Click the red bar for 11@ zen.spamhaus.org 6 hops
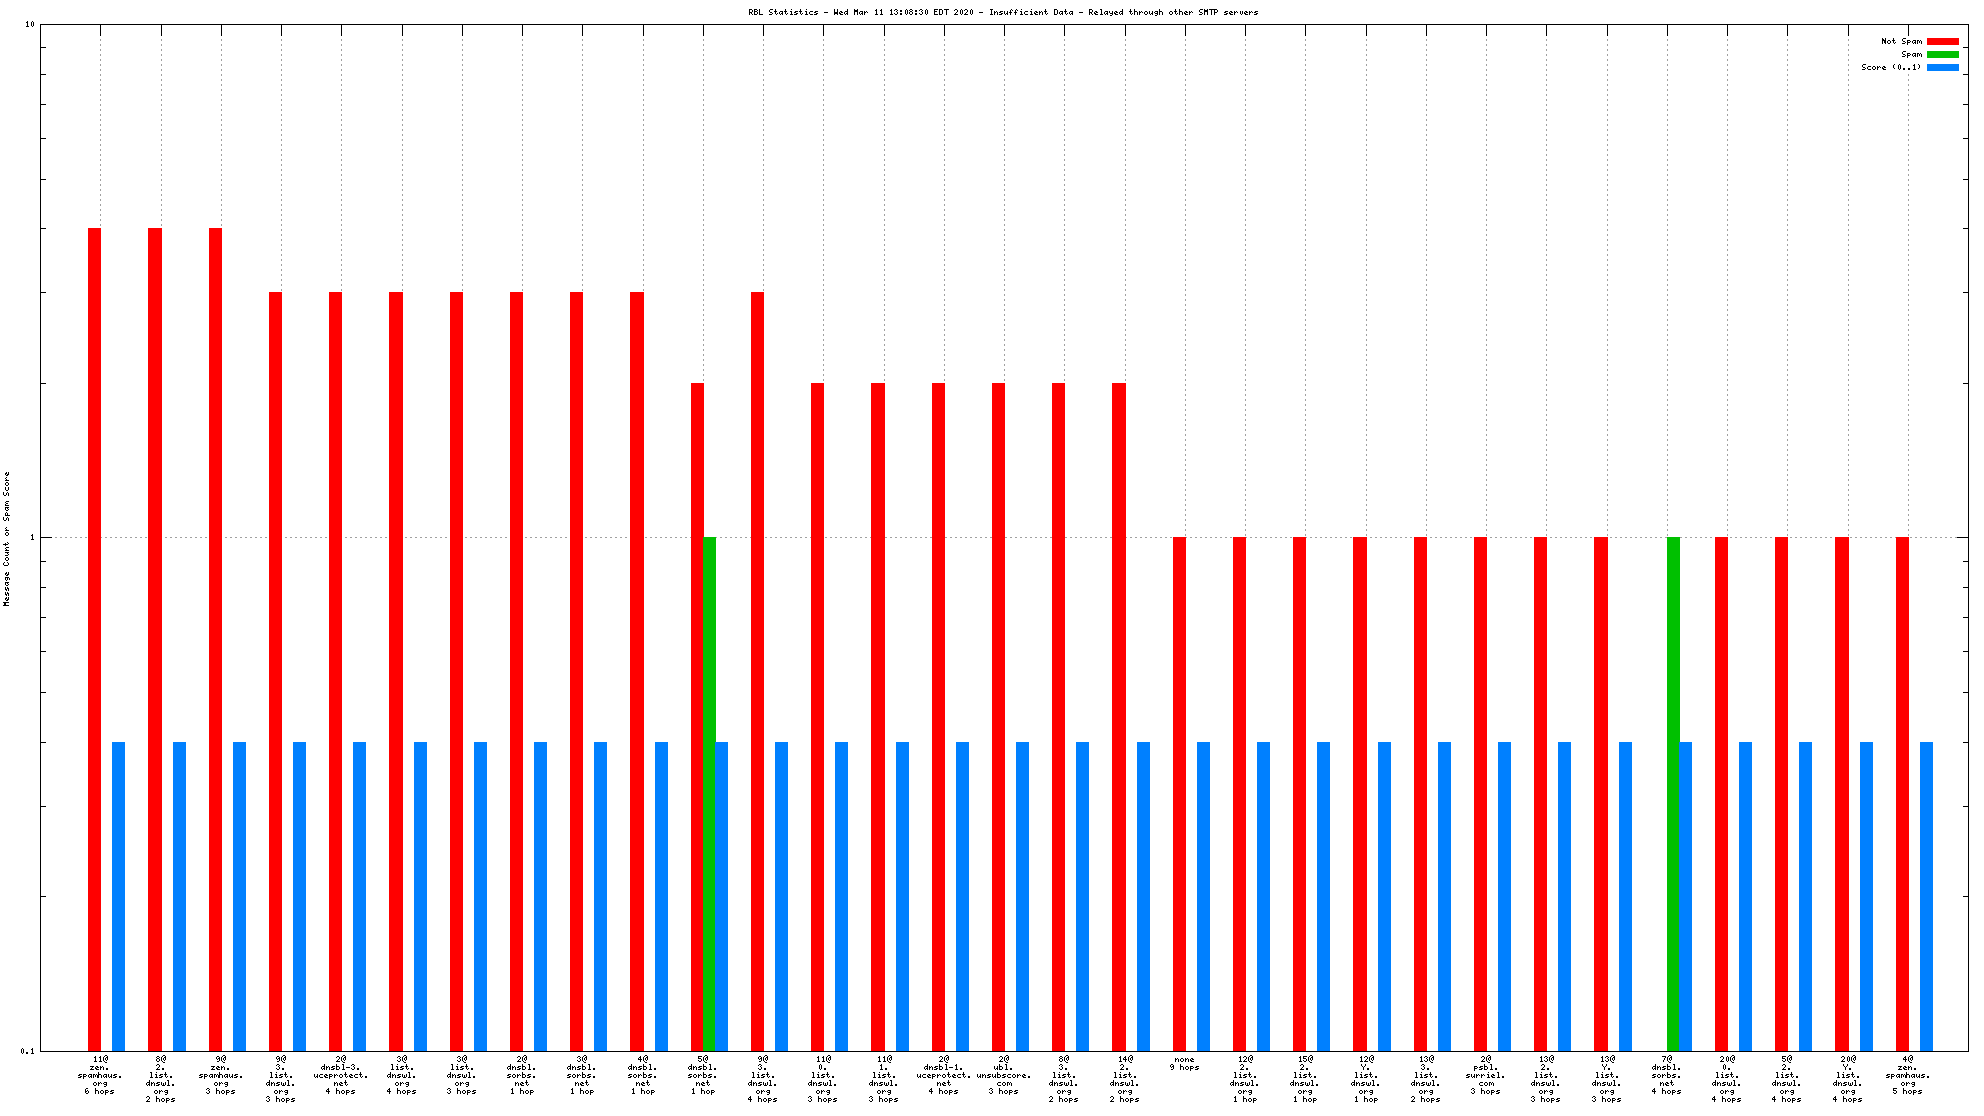The image size is (1984, 1116). tap(94, 640)
